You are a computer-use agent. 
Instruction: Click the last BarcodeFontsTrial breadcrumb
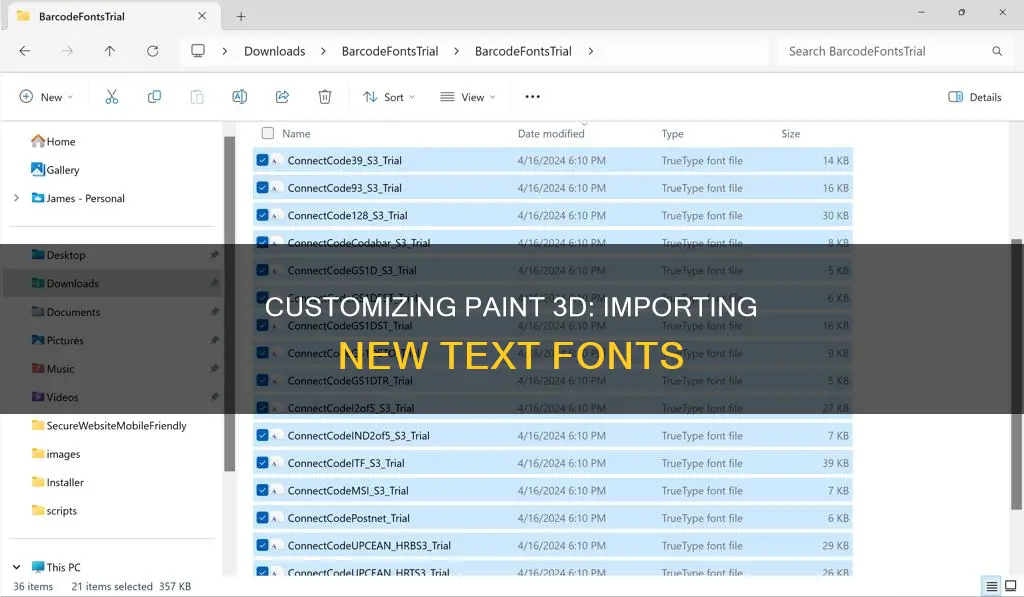pos(523,51)
